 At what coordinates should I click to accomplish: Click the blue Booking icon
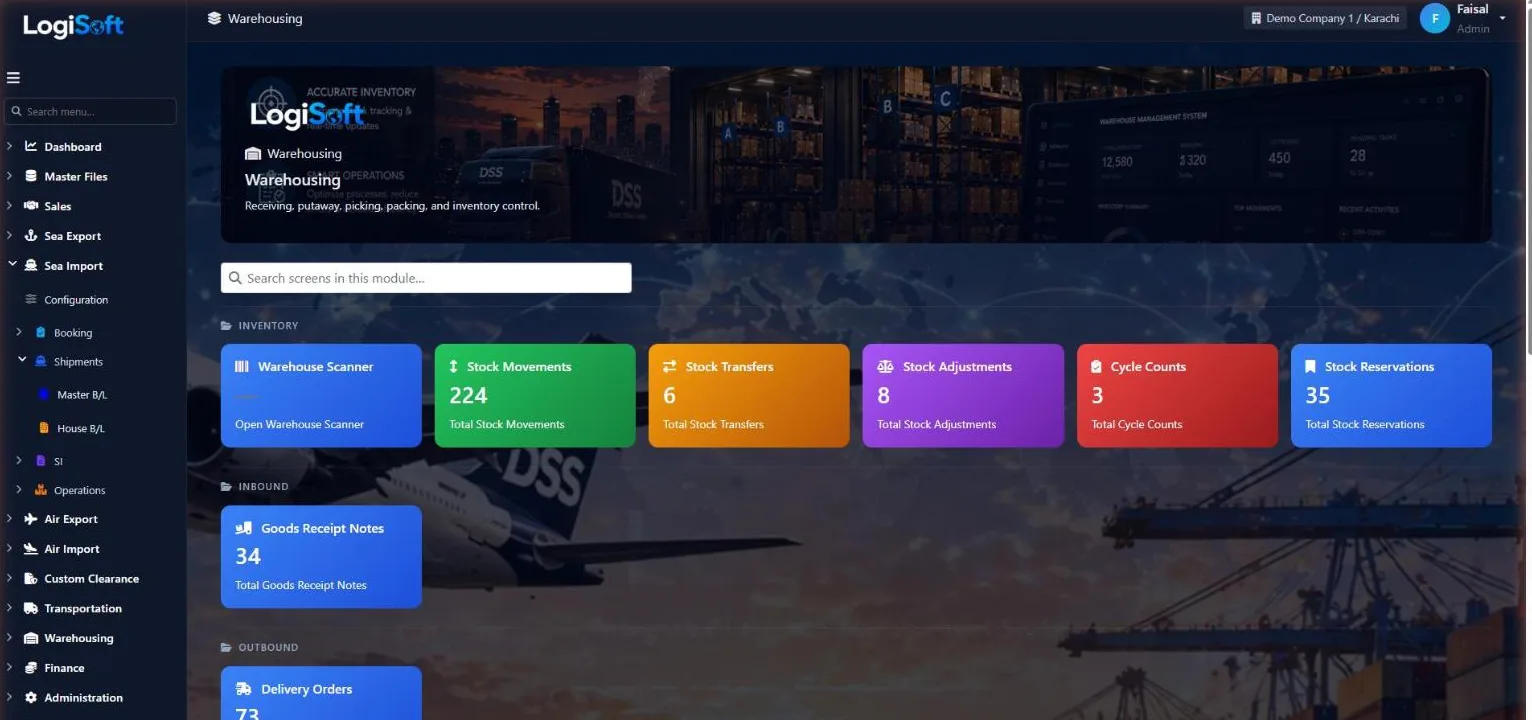[x=41, y=332]
